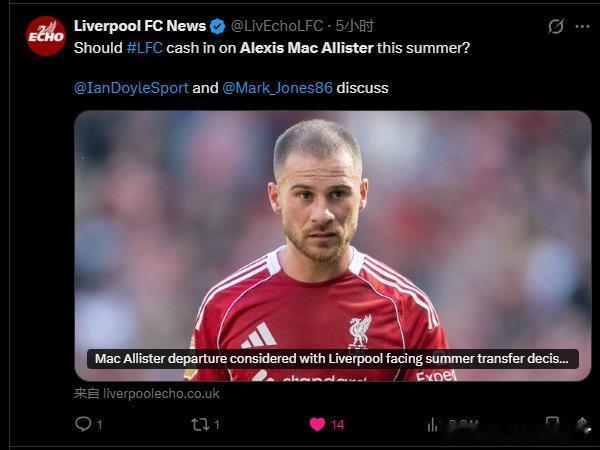Click the Alexis Mac Allister bold text

coord(307,48)
